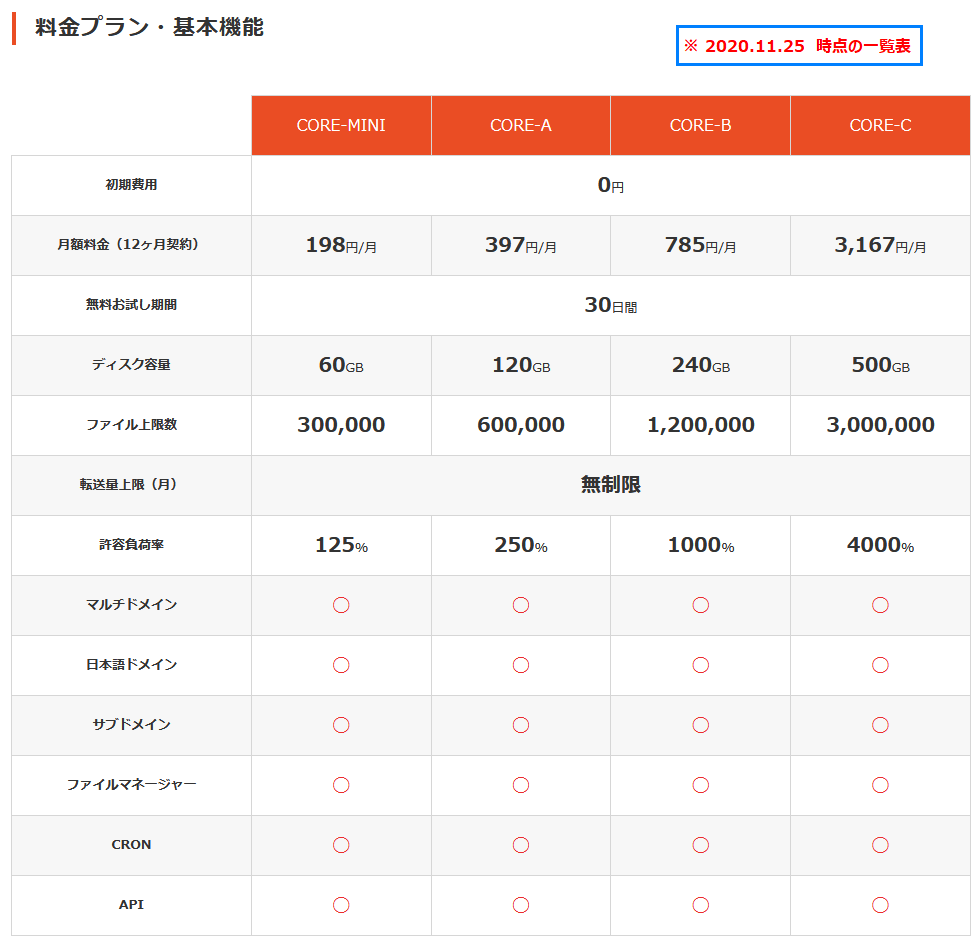Click the CORE-B plan header
Viewport: 980px width, 946px height.
click(x=701, y=125)
